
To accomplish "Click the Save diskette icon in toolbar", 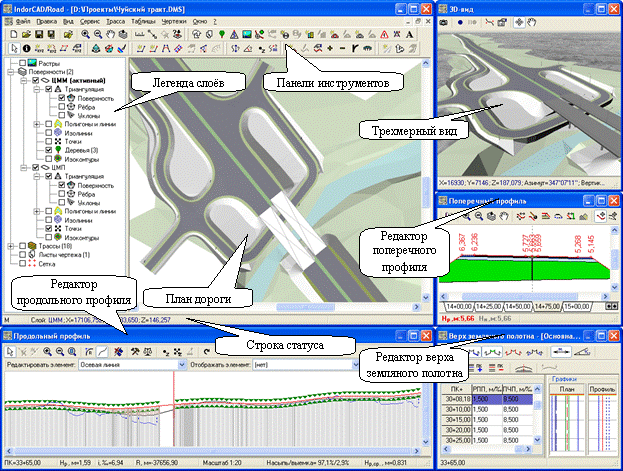I will tap(40, 33).
